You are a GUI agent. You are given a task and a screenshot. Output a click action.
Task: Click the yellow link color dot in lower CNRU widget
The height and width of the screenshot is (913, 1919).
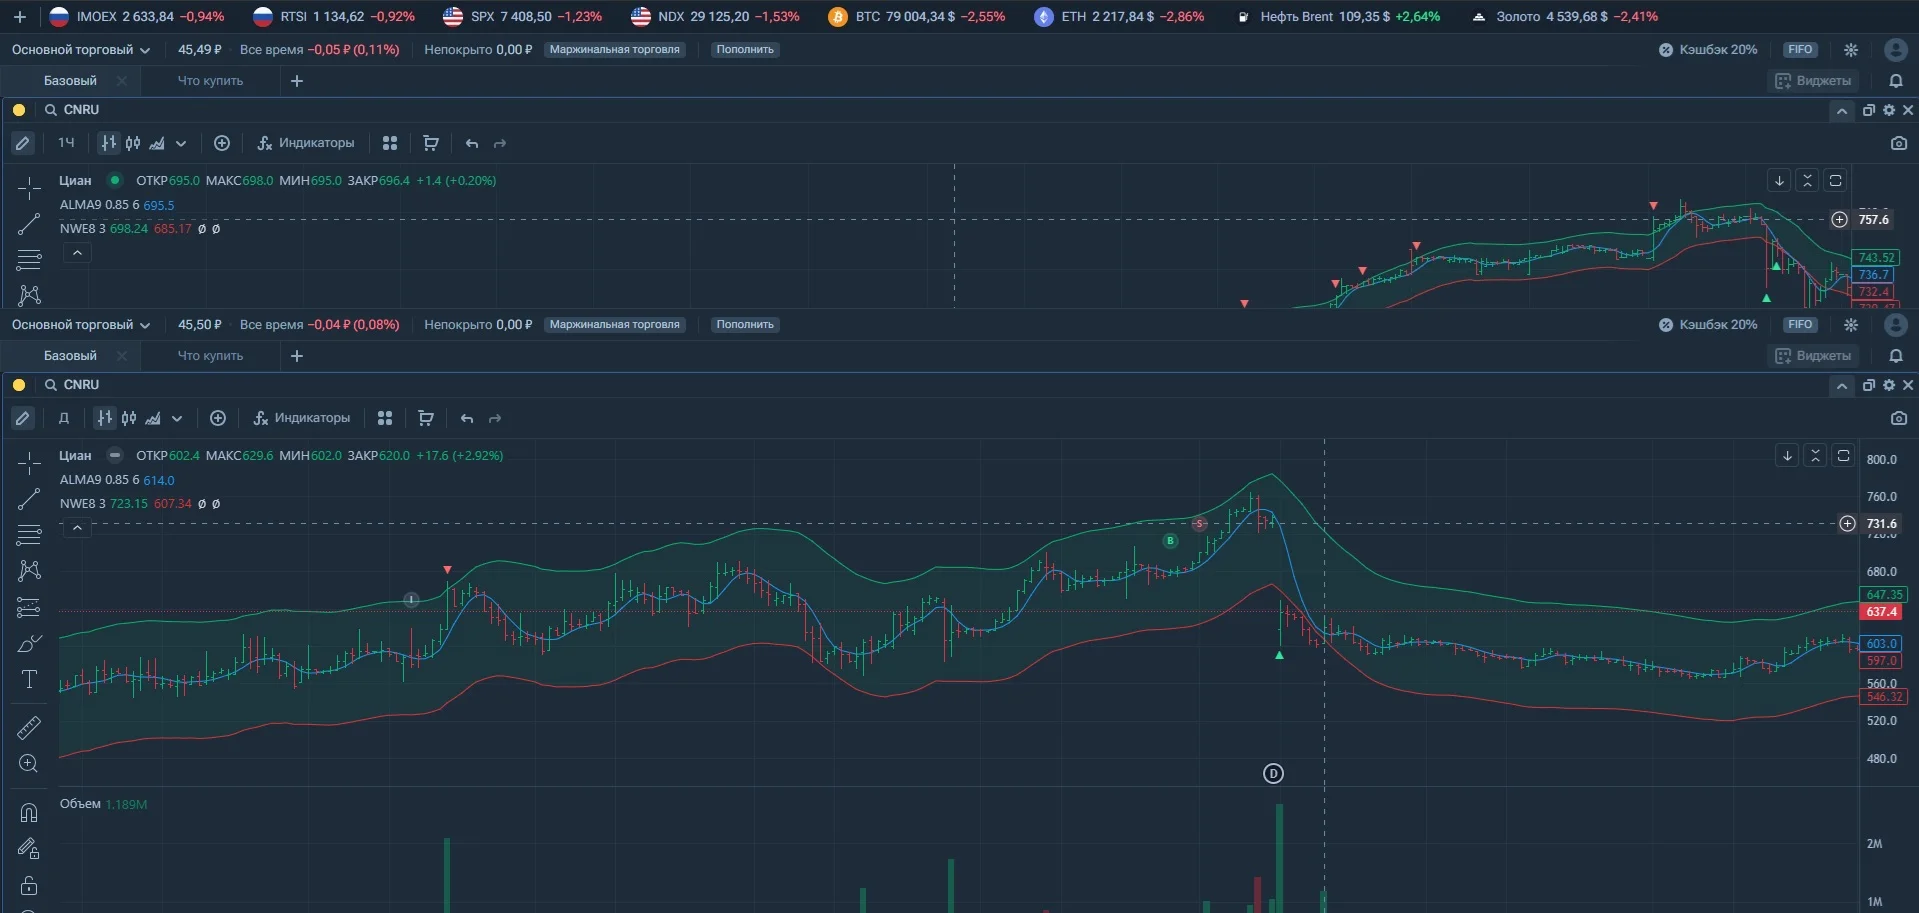(x=19, y=385)
